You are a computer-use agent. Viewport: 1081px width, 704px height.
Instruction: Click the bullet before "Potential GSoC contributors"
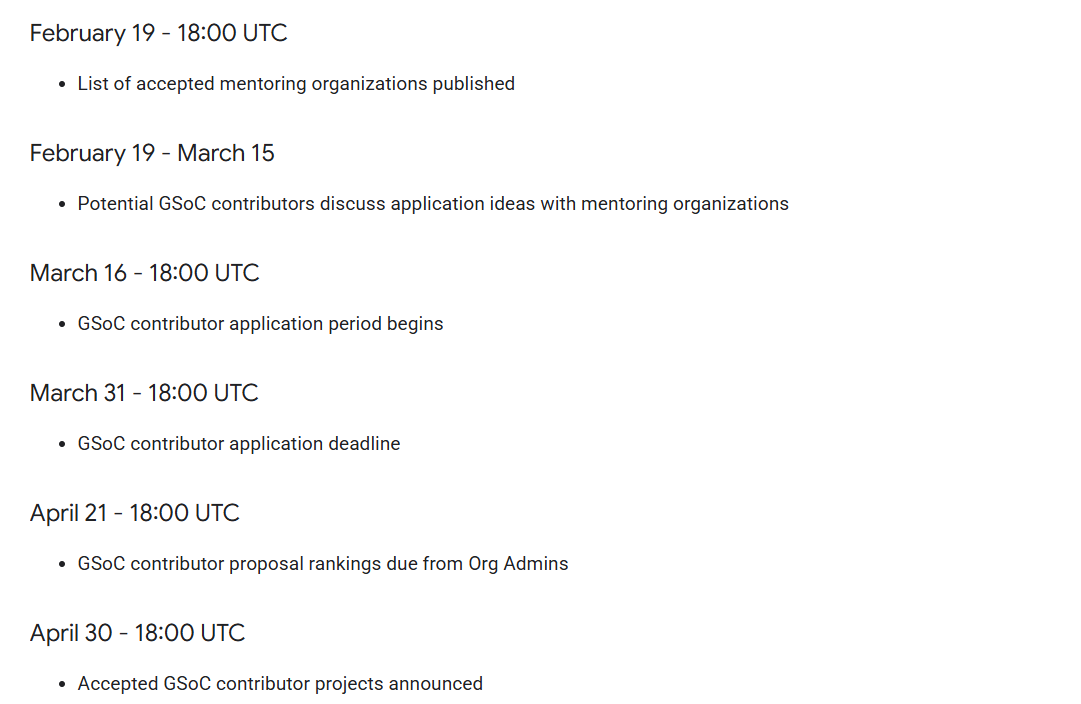point(62,205)
